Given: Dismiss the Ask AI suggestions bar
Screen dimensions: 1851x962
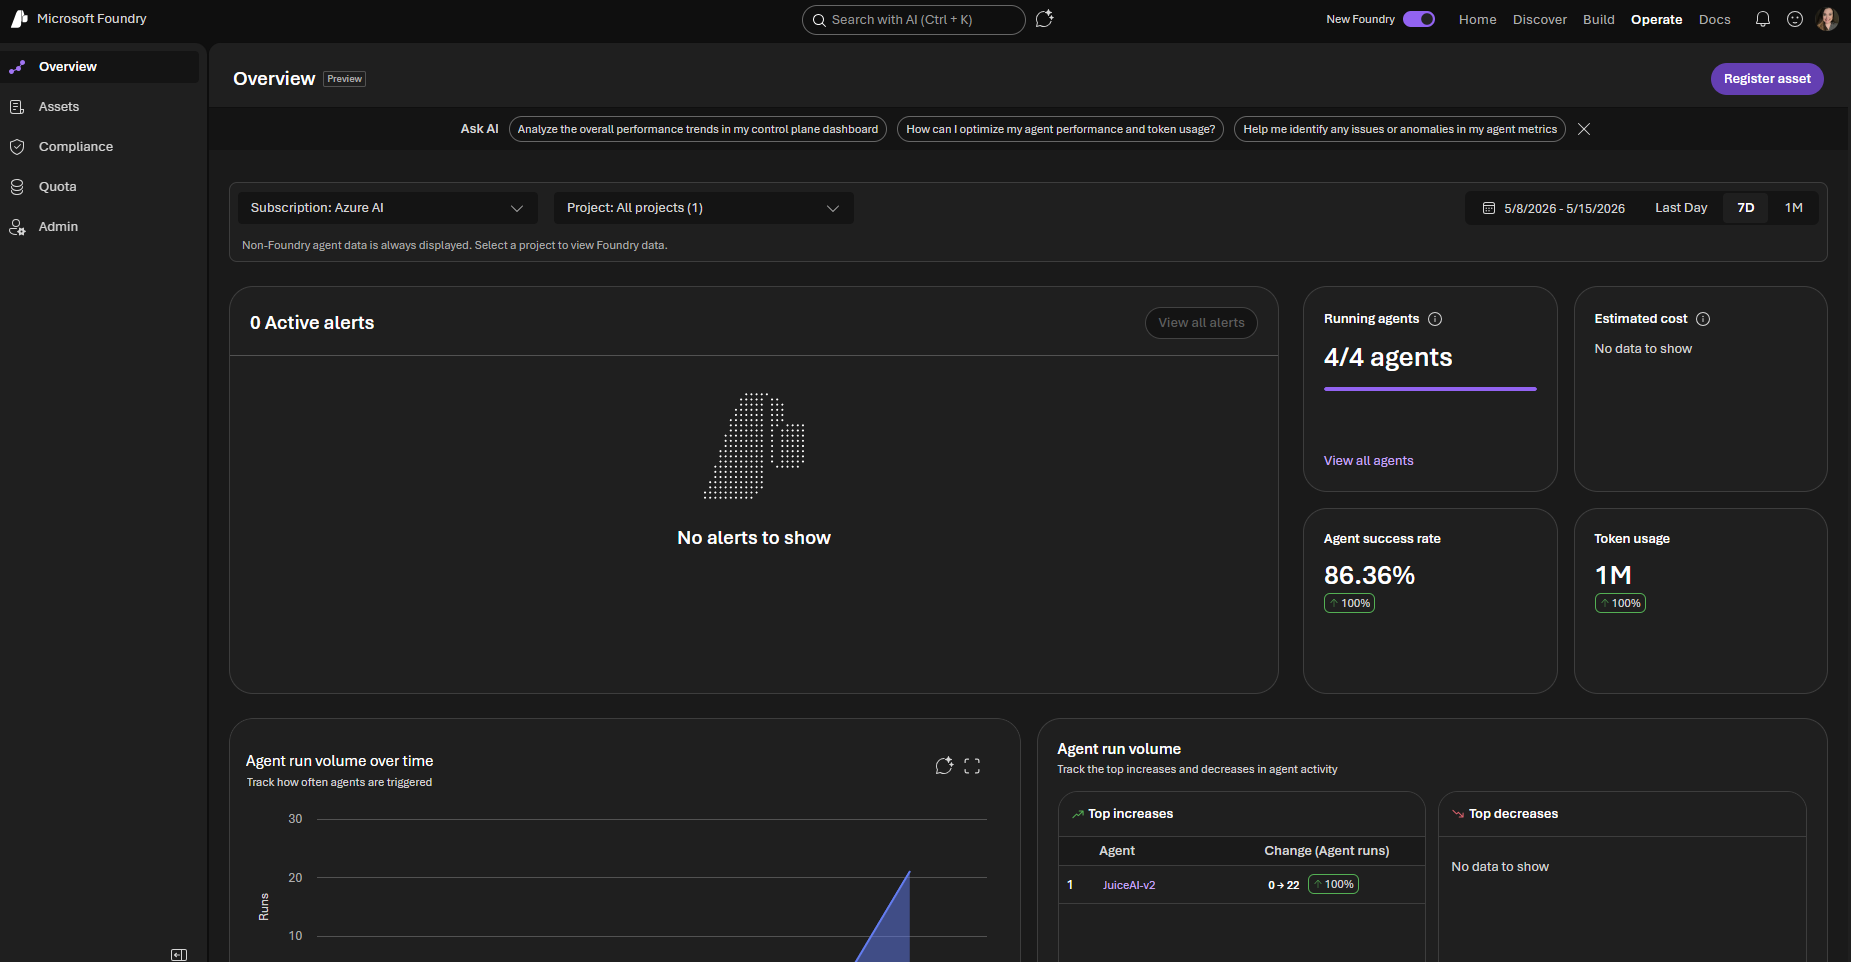Looking at the screenshot, I should 1584,129.
